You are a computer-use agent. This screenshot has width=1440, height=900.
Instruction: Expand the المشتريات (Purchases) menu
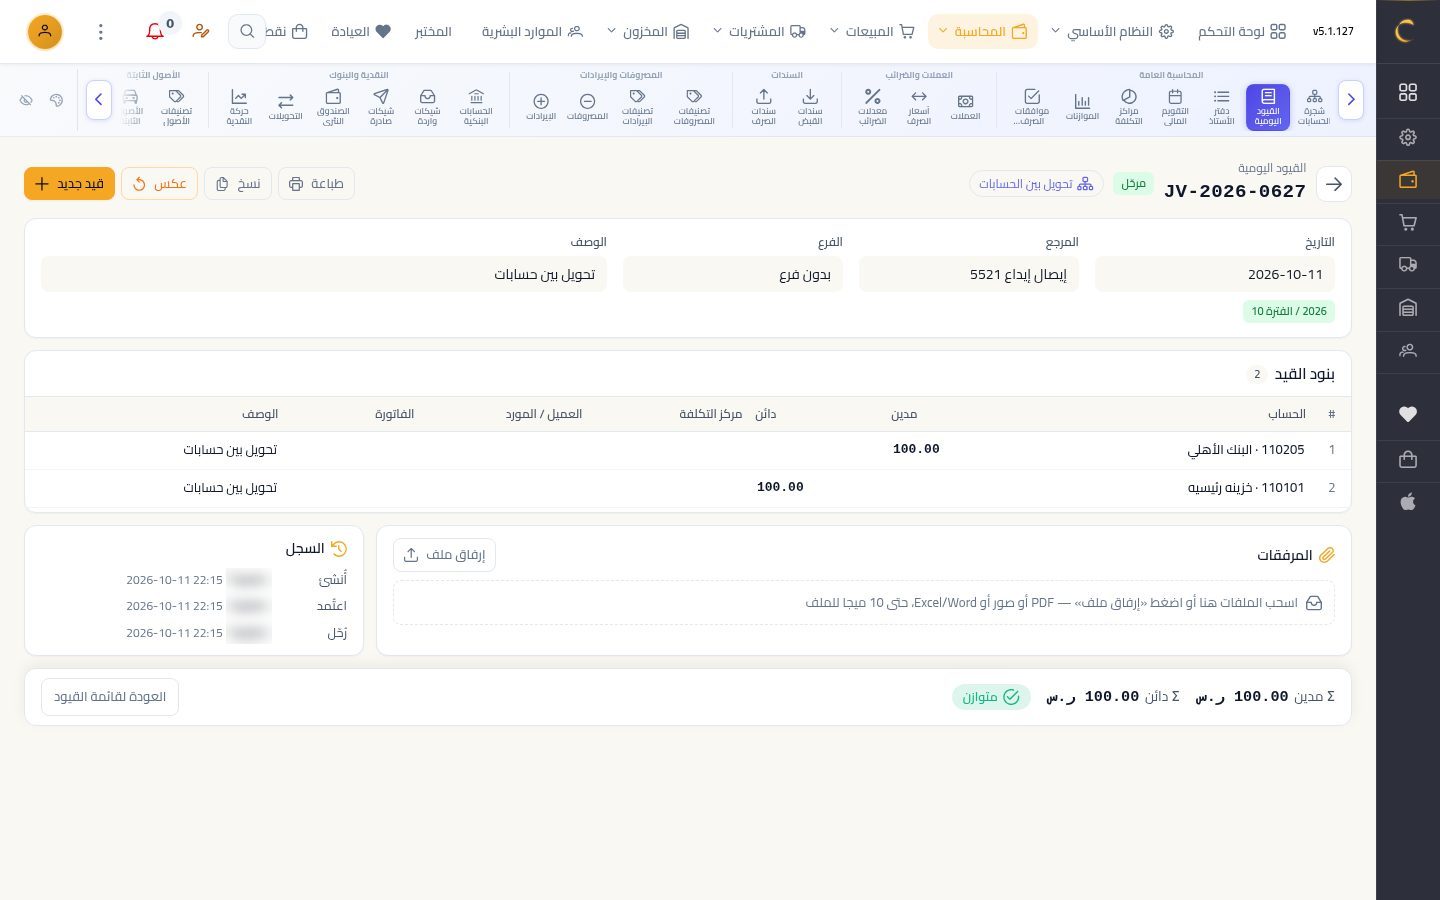point(759,32)
